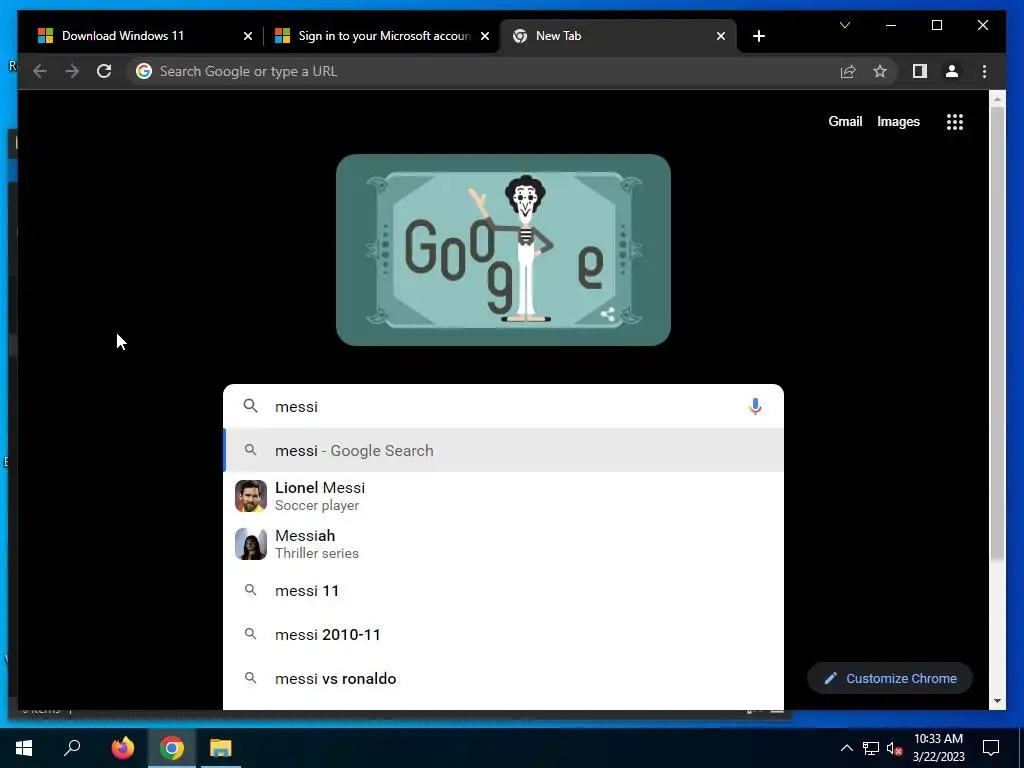Show hidden system tray icons
This screenshot has width=1024, height=768.
tap(846, 748)
